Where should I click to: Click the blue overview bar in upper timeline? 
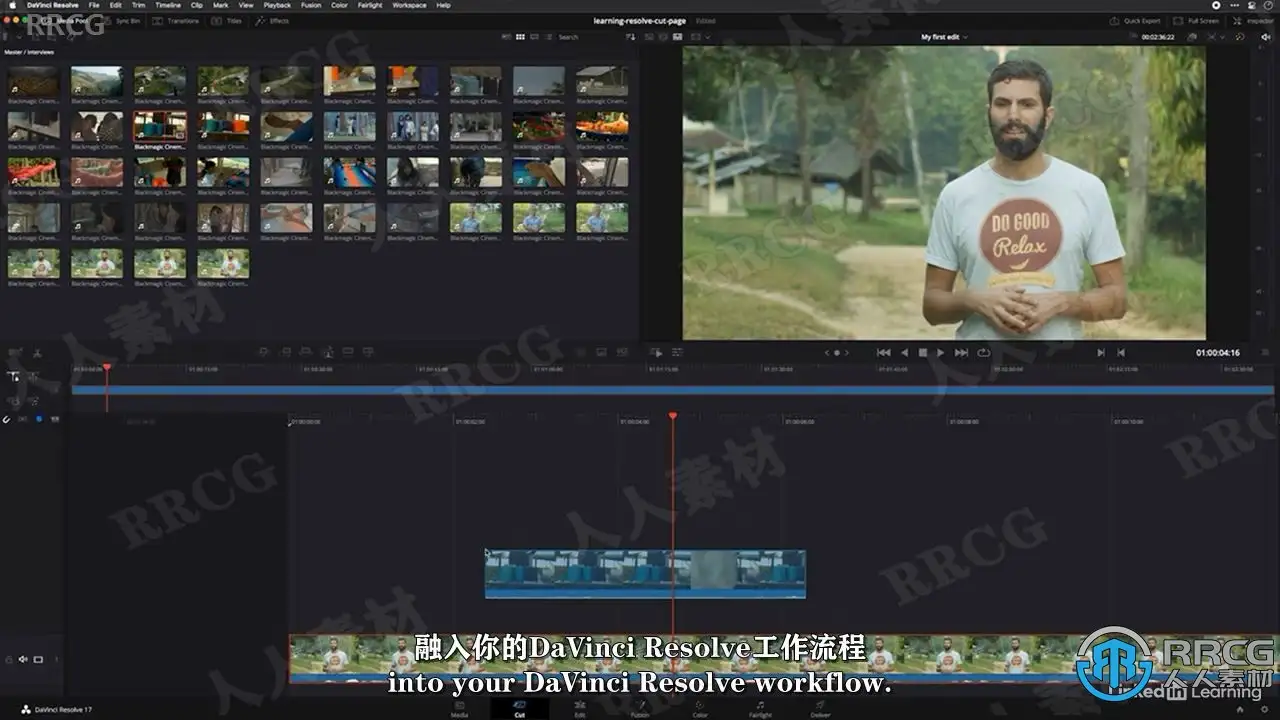click(x=672, y=390)
